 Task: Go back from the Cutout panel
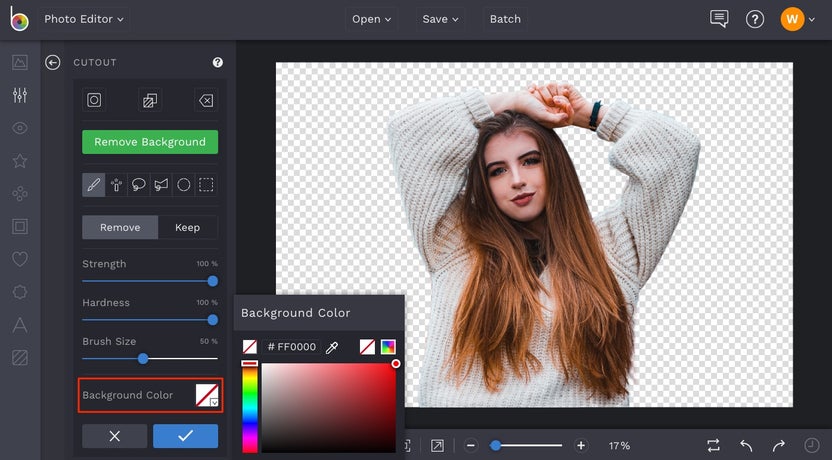click(53, 63)
